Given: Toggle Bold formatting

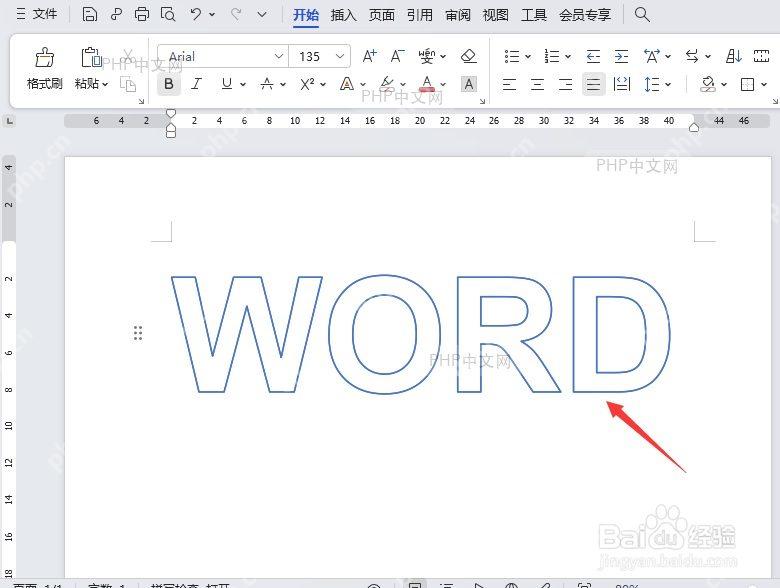Looking at the screenshot, I should coord(169,84).
